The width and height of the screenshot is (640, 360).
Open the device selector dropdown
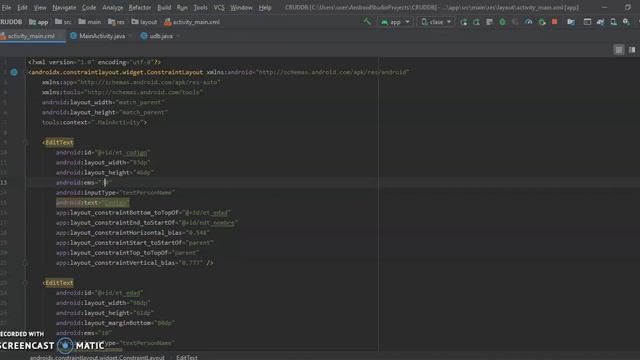coord(436,22)
